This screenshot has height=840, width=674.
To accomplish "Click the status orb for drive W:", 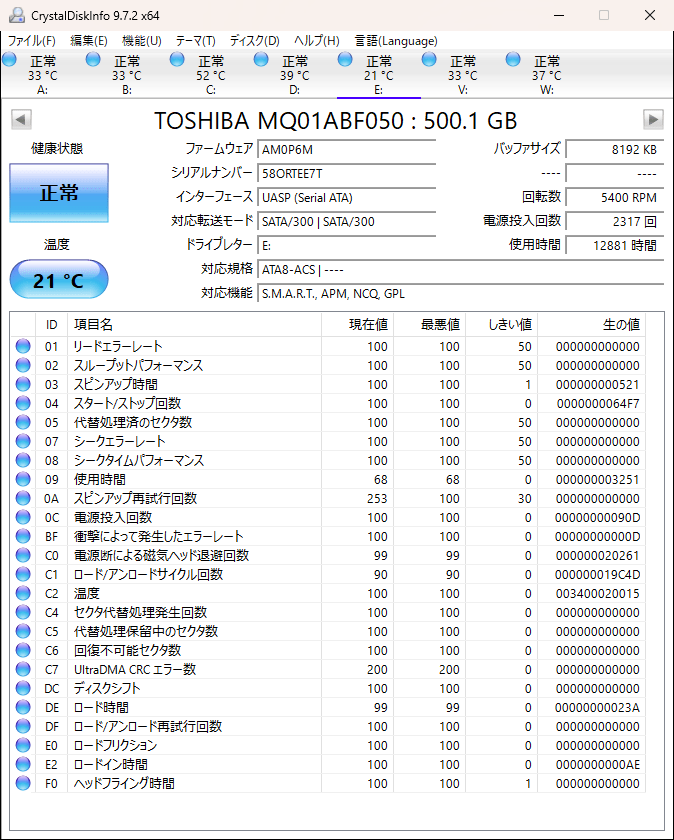I will (514, 61).
